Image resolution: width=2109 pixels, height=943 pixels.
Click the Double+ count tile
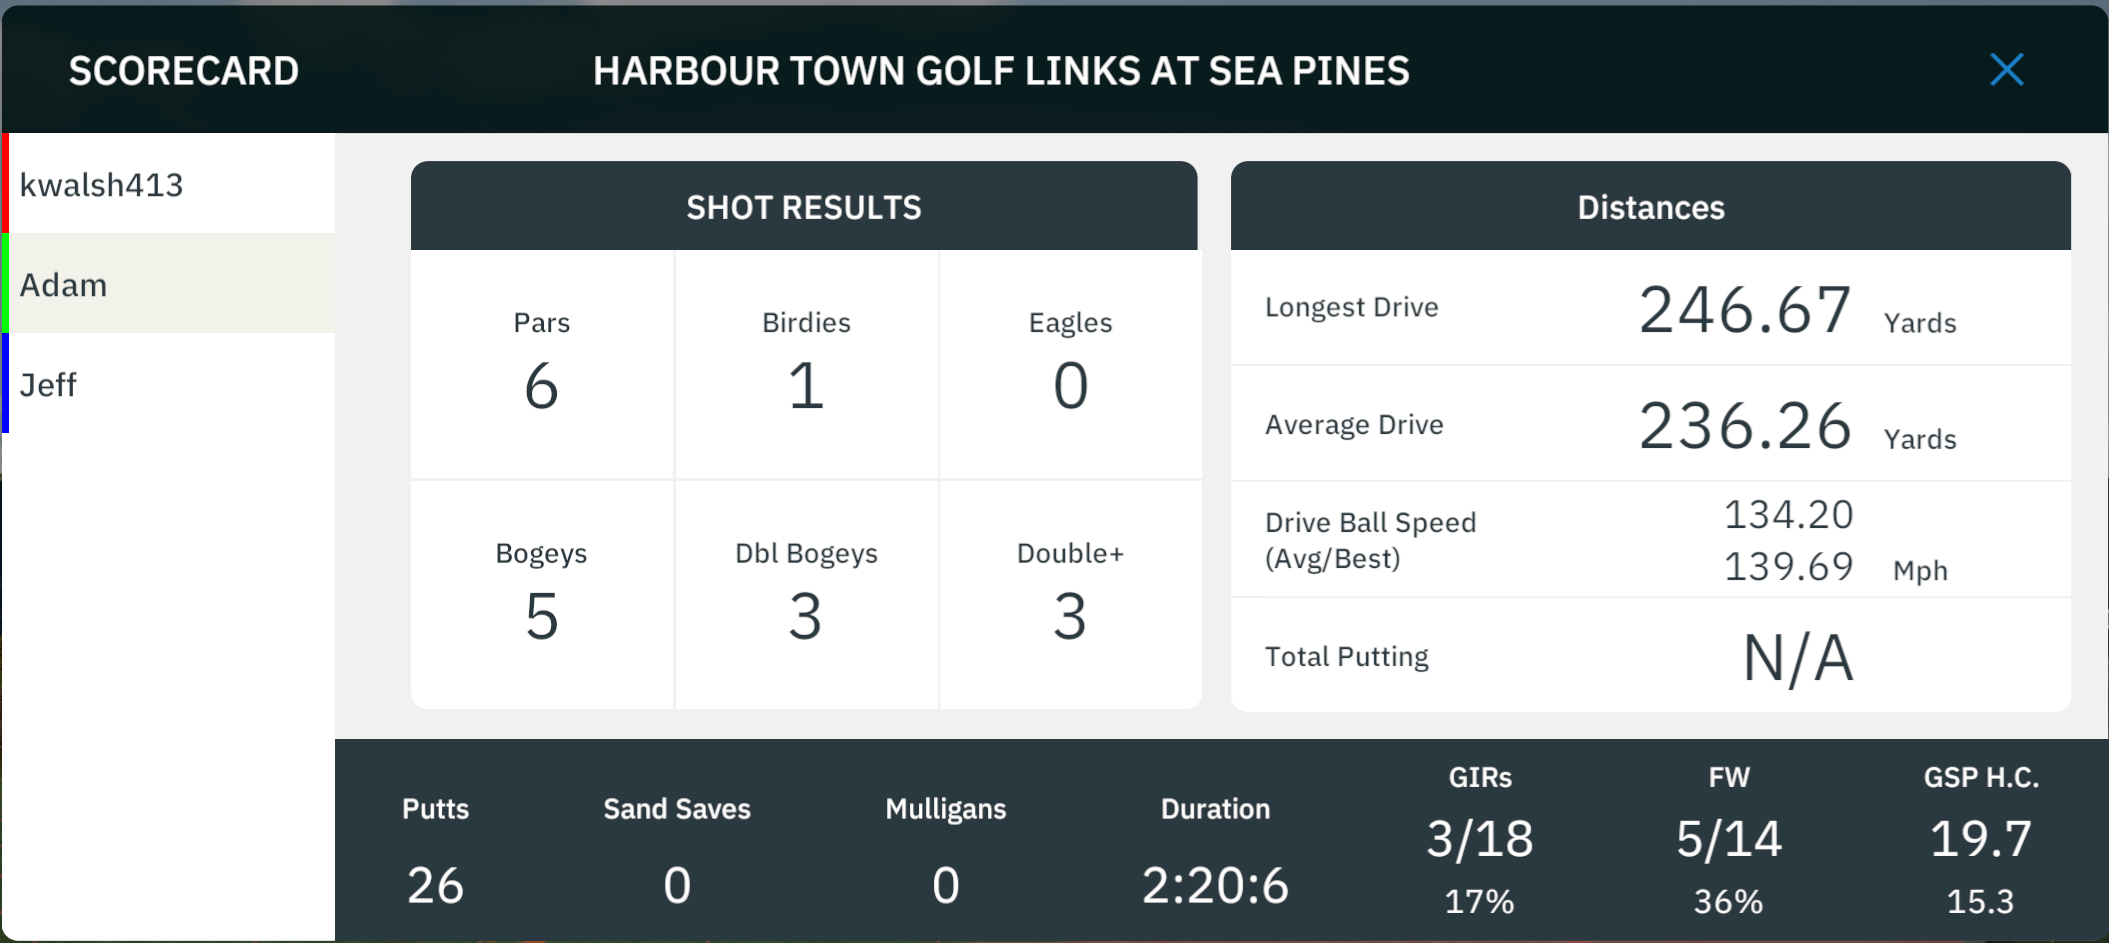(x=1070, y=595)
